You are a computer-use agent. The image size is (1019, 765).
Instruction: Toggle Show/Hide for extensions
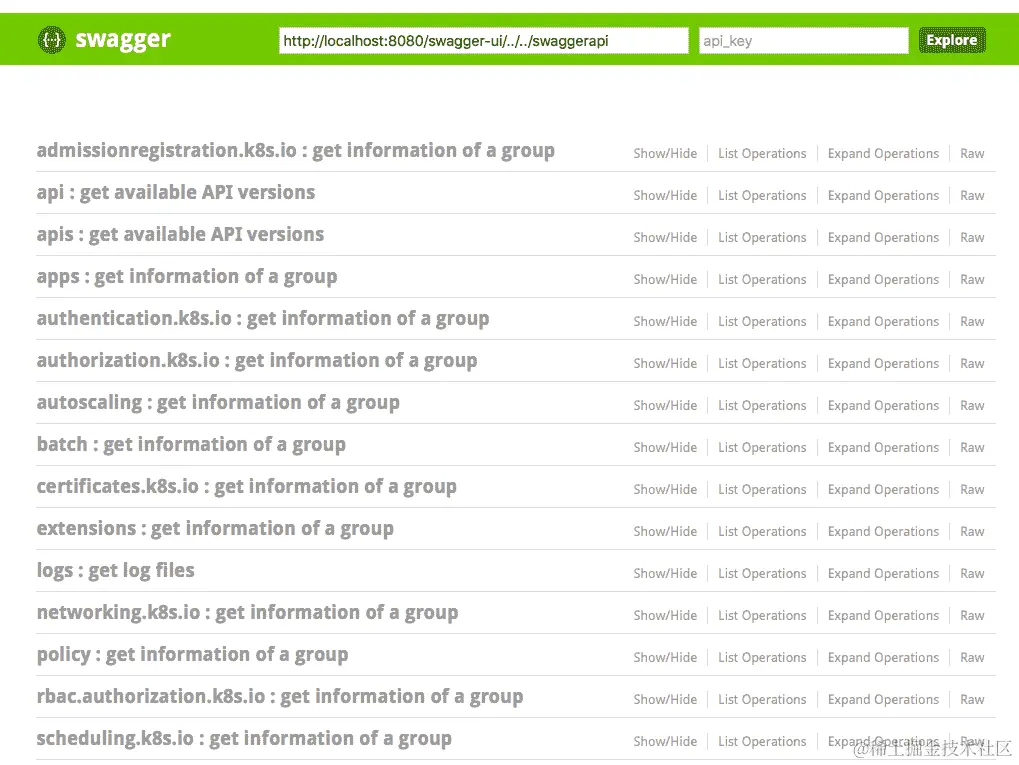[665, 531]
